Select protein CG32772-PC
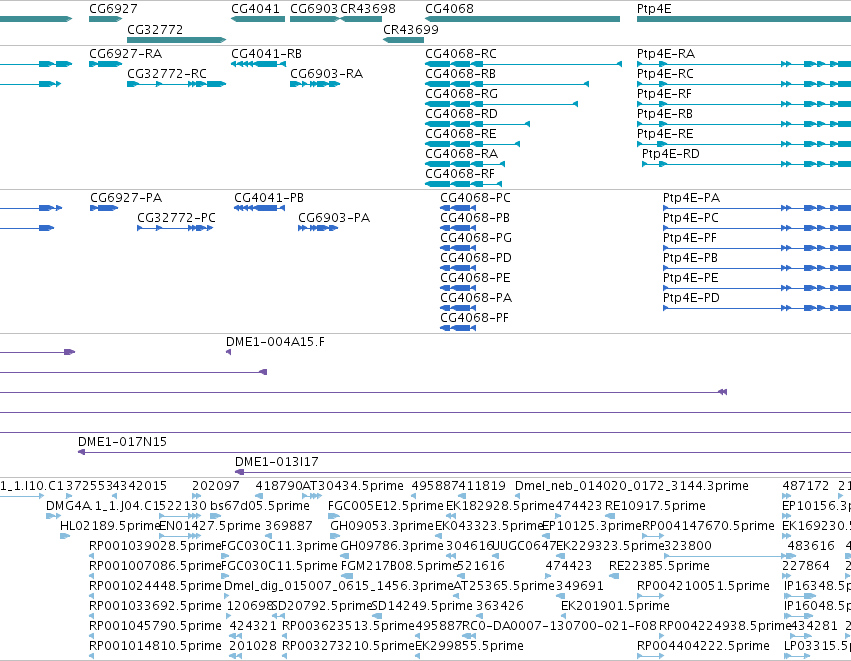The image size is (851, 661). coord(175,228)
